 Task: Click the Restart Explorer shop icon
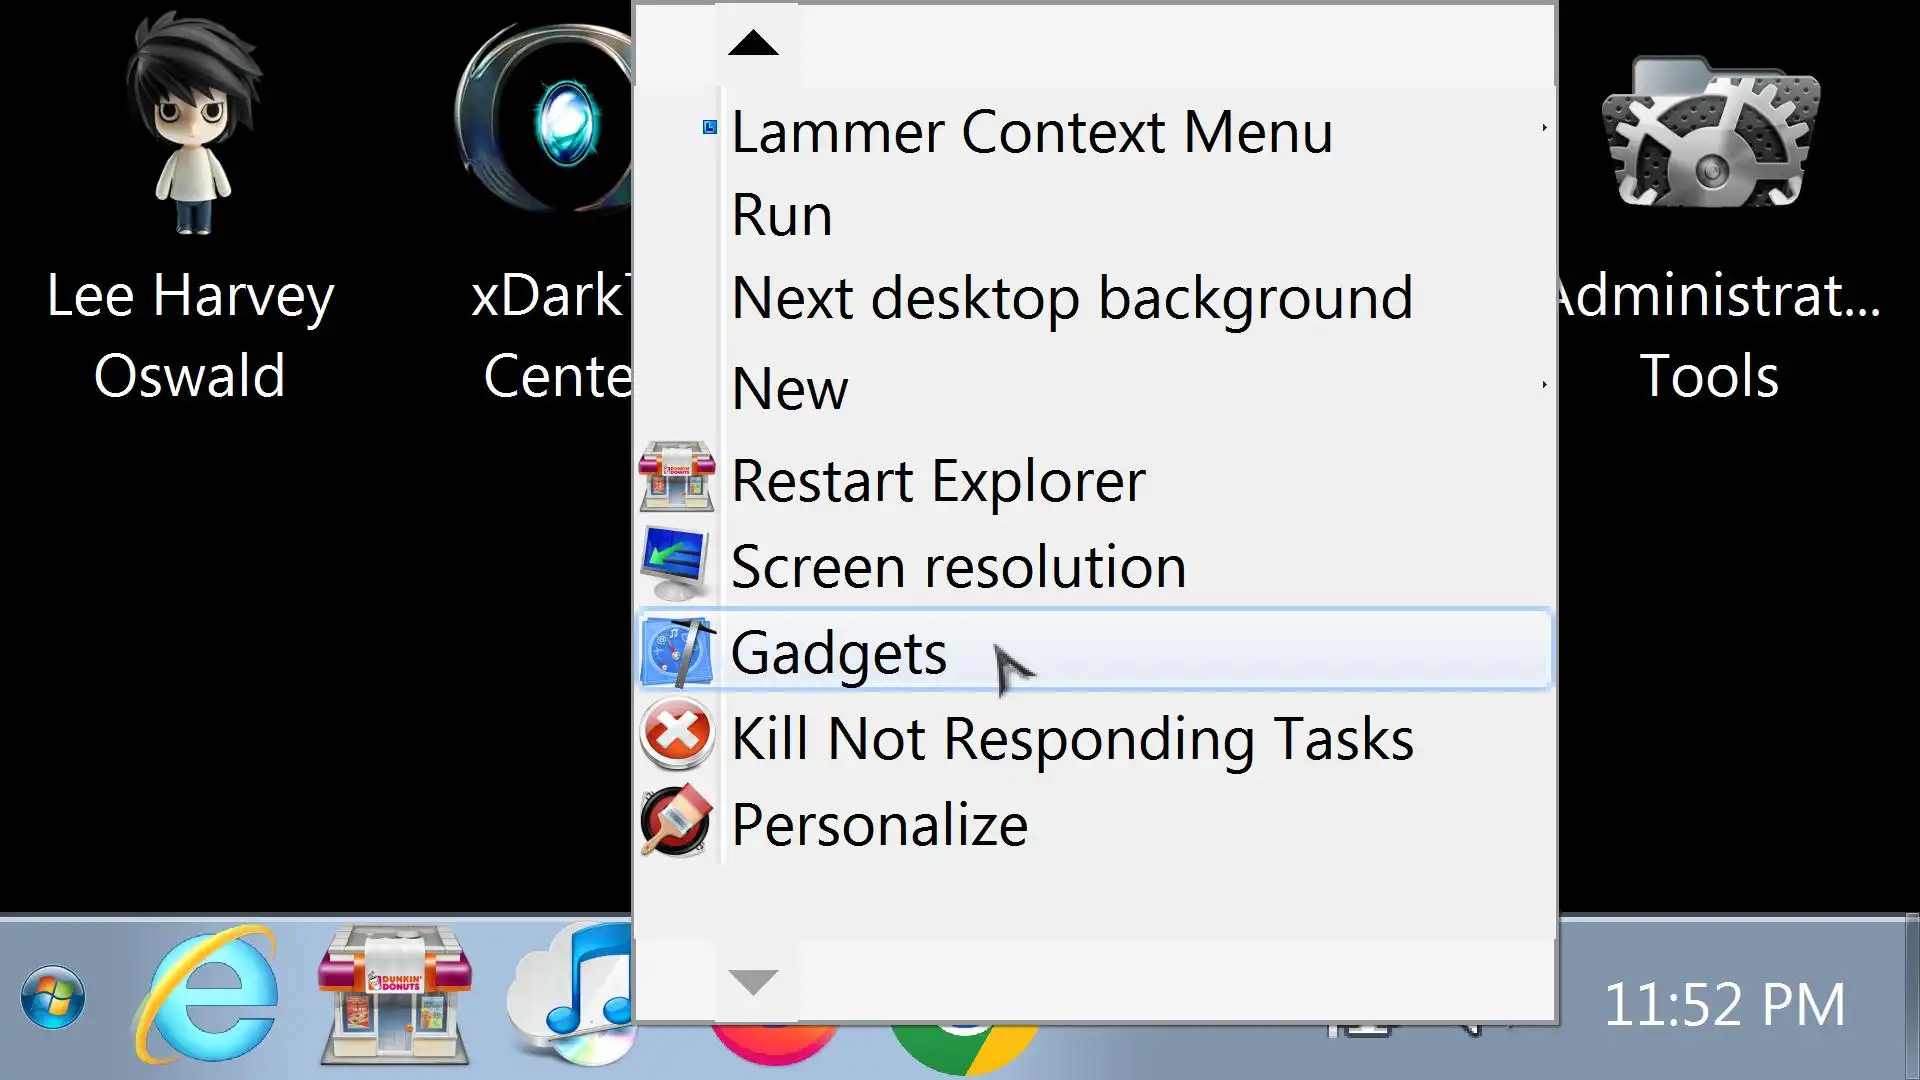click(677, 478)
